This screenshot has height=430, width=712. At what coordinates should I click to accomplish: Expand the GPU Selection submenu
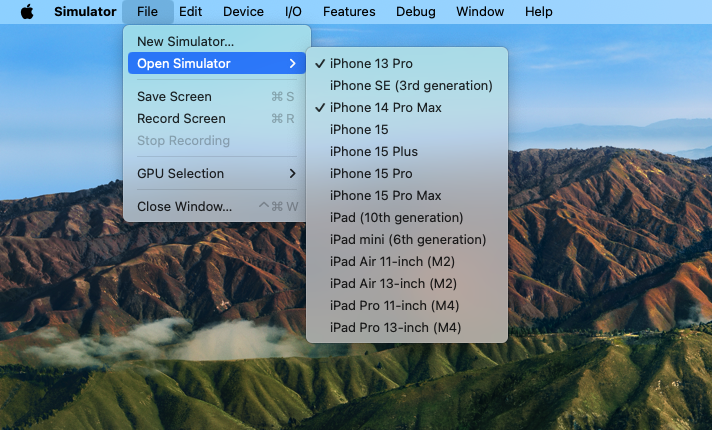pos(217,173)
